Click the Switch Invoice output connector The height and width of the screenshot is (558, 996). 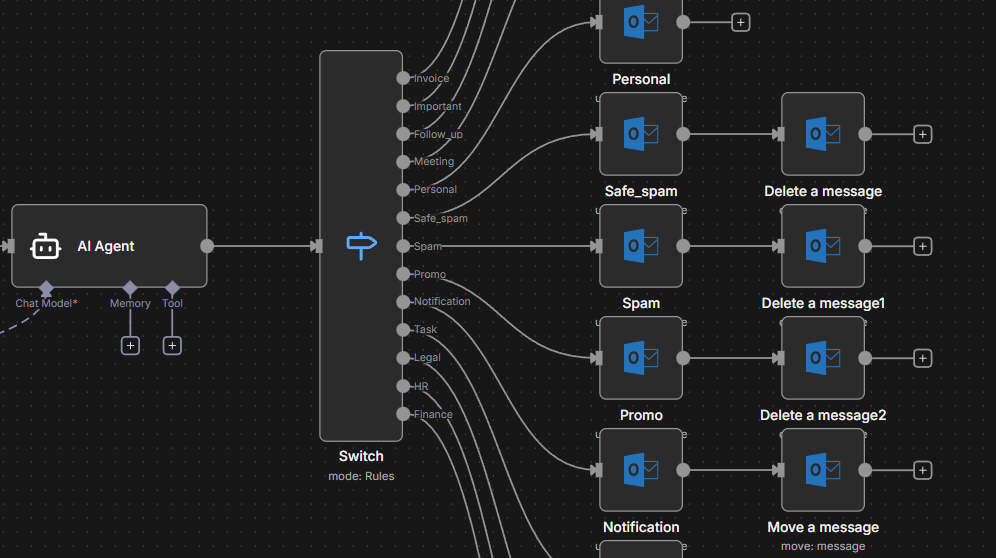coord(403,78)
